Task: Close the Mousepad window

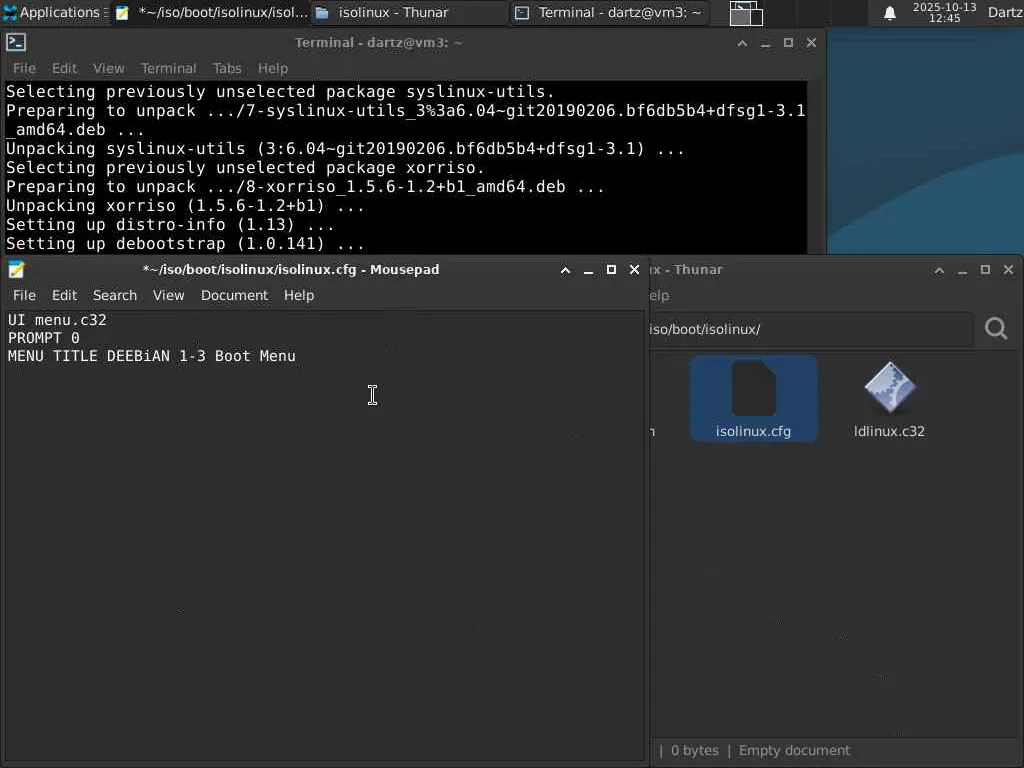Action: coord(634,270)
